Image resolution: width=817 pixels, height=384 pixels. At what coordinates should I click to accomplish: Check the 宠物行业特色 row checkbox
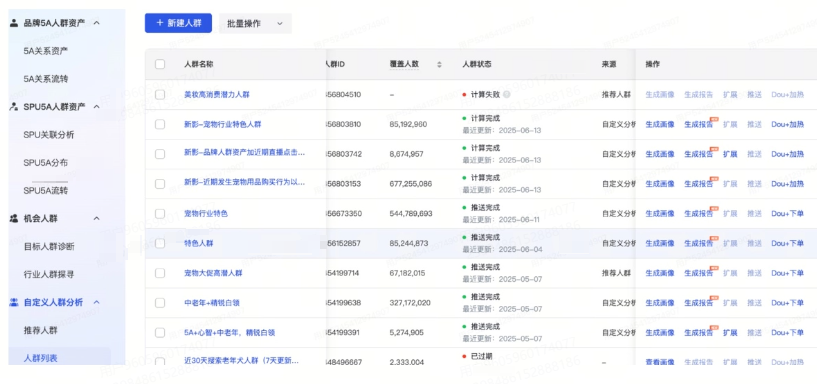click(160, 214)
